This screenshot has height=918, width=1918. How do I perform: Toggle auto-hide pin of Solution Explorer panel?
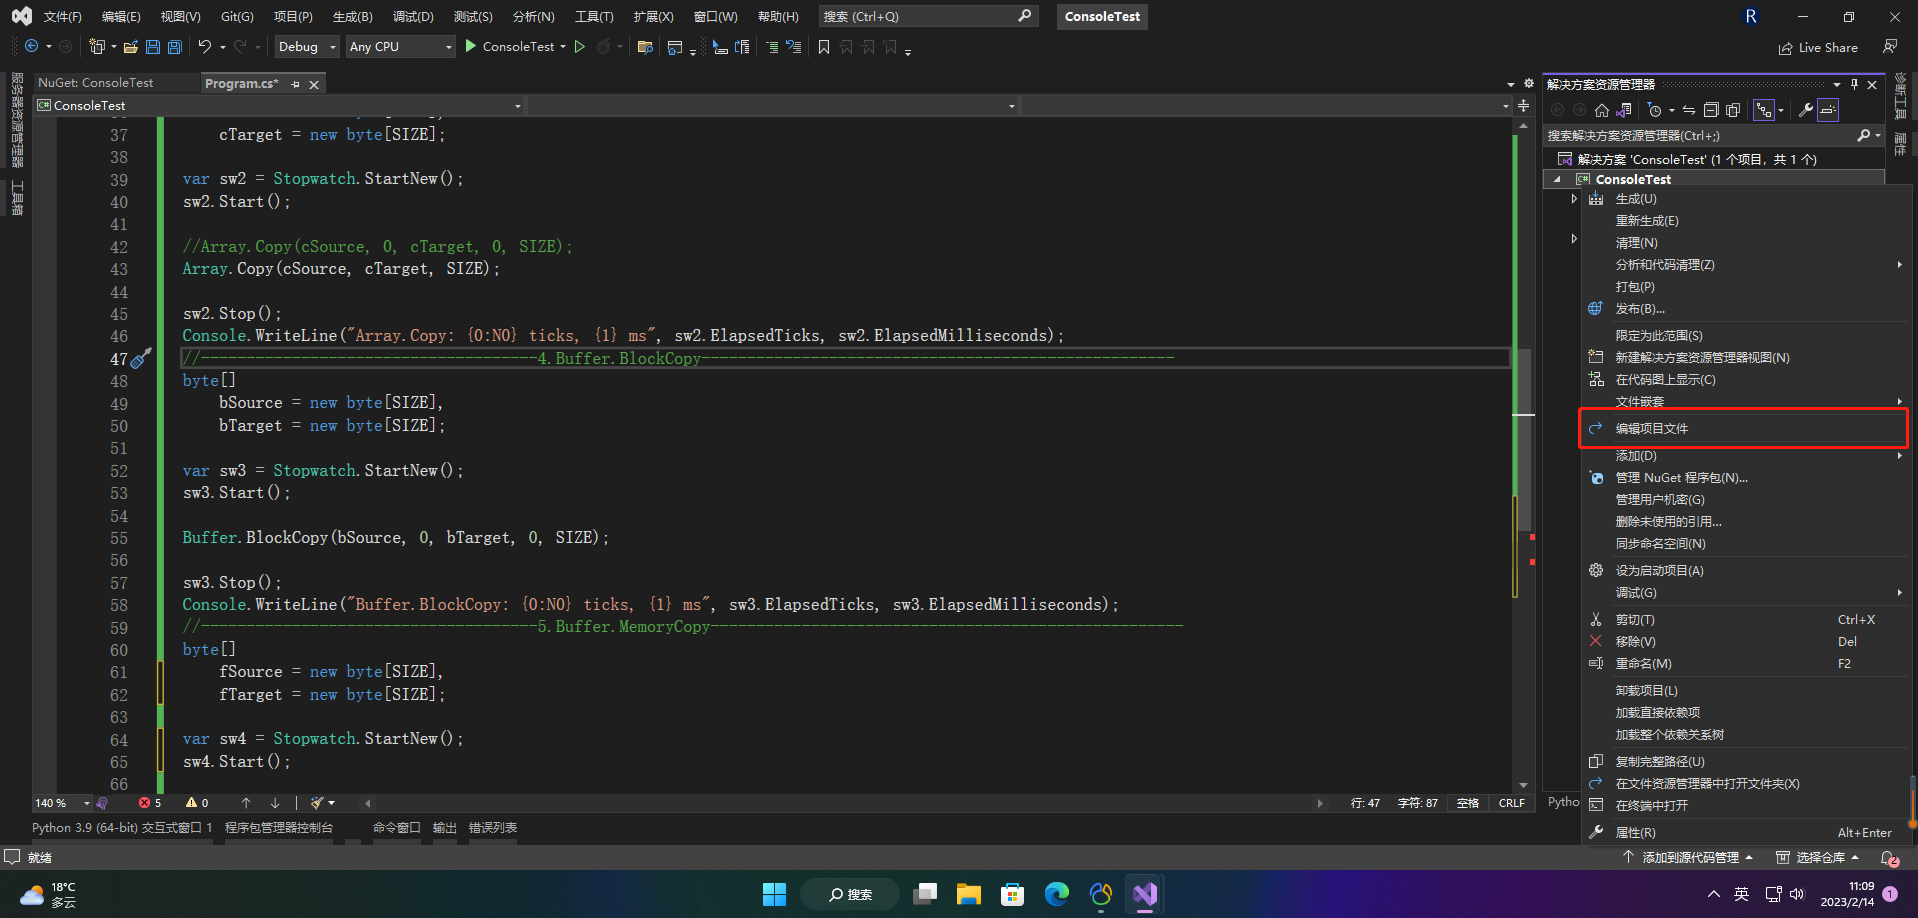pos(1854,84)
